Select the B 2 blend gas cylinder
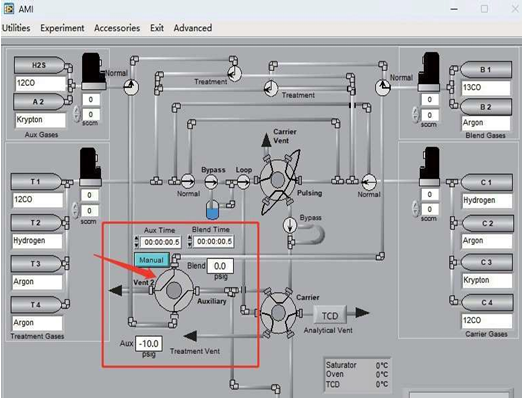The width and height of the screenshot is (524, 398). tap(486, 107)
